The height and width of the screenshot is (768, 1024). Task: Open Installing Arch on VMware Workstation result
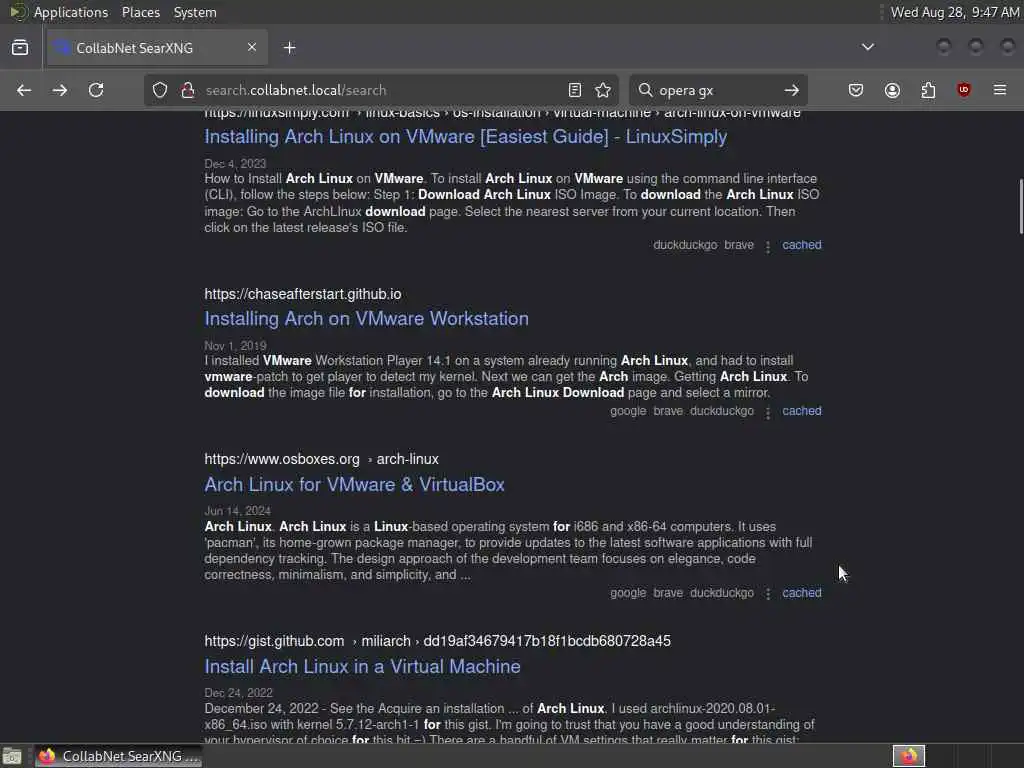366,319
